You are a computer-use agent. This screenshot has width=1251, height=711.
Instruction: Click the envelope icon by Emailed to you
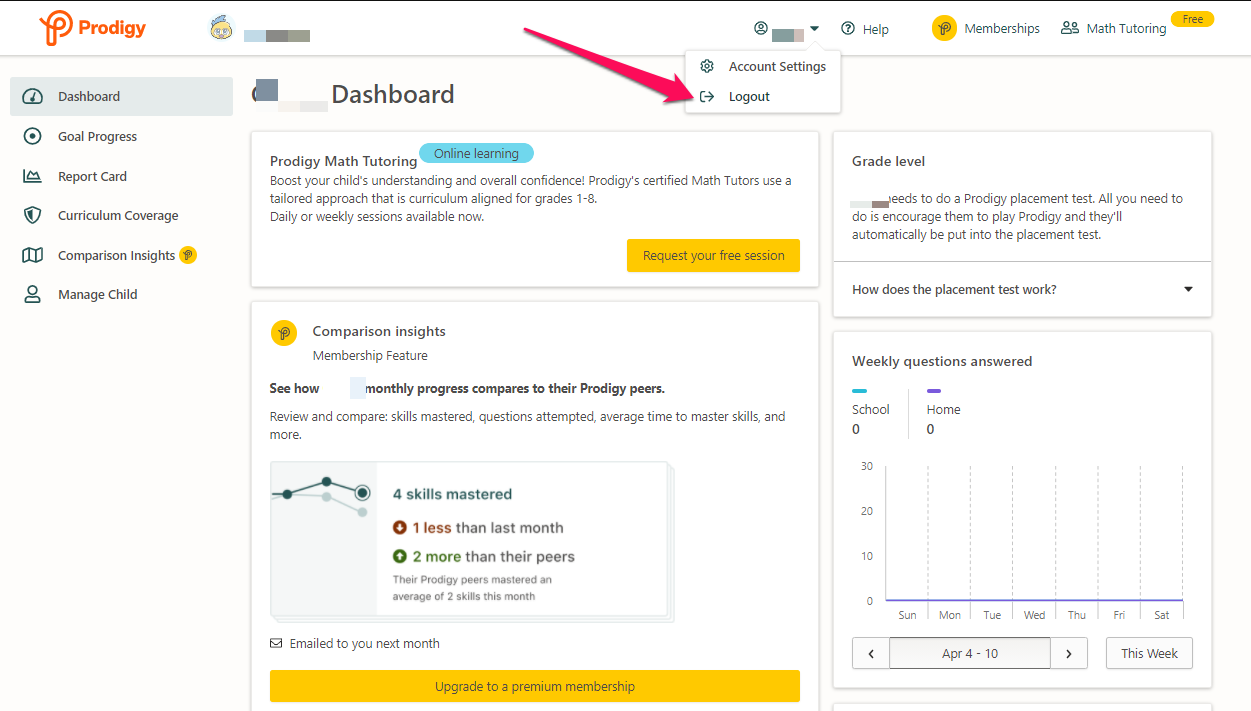pos(276,643)
